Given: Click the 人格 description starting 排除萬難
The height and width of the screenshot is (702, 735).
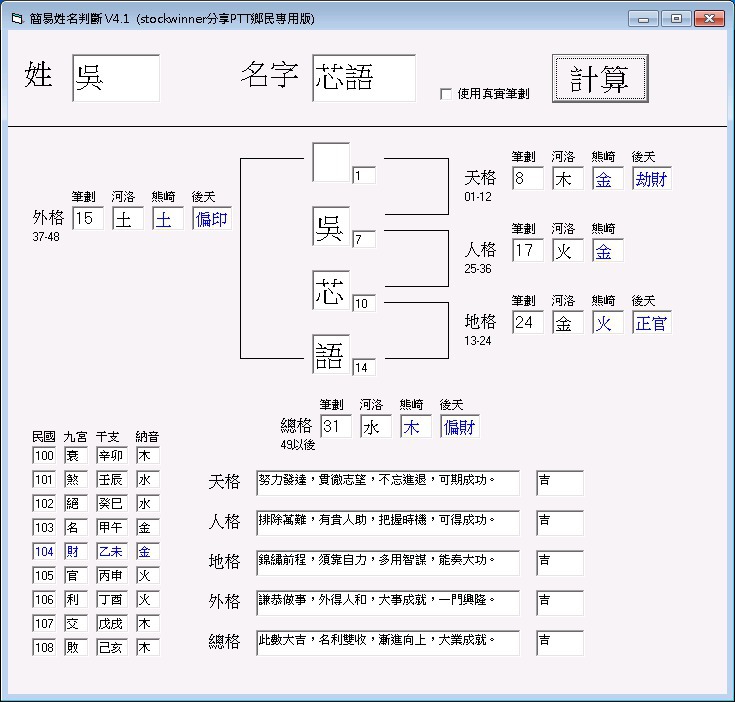Looking at the screenshot, I should 388,523.
